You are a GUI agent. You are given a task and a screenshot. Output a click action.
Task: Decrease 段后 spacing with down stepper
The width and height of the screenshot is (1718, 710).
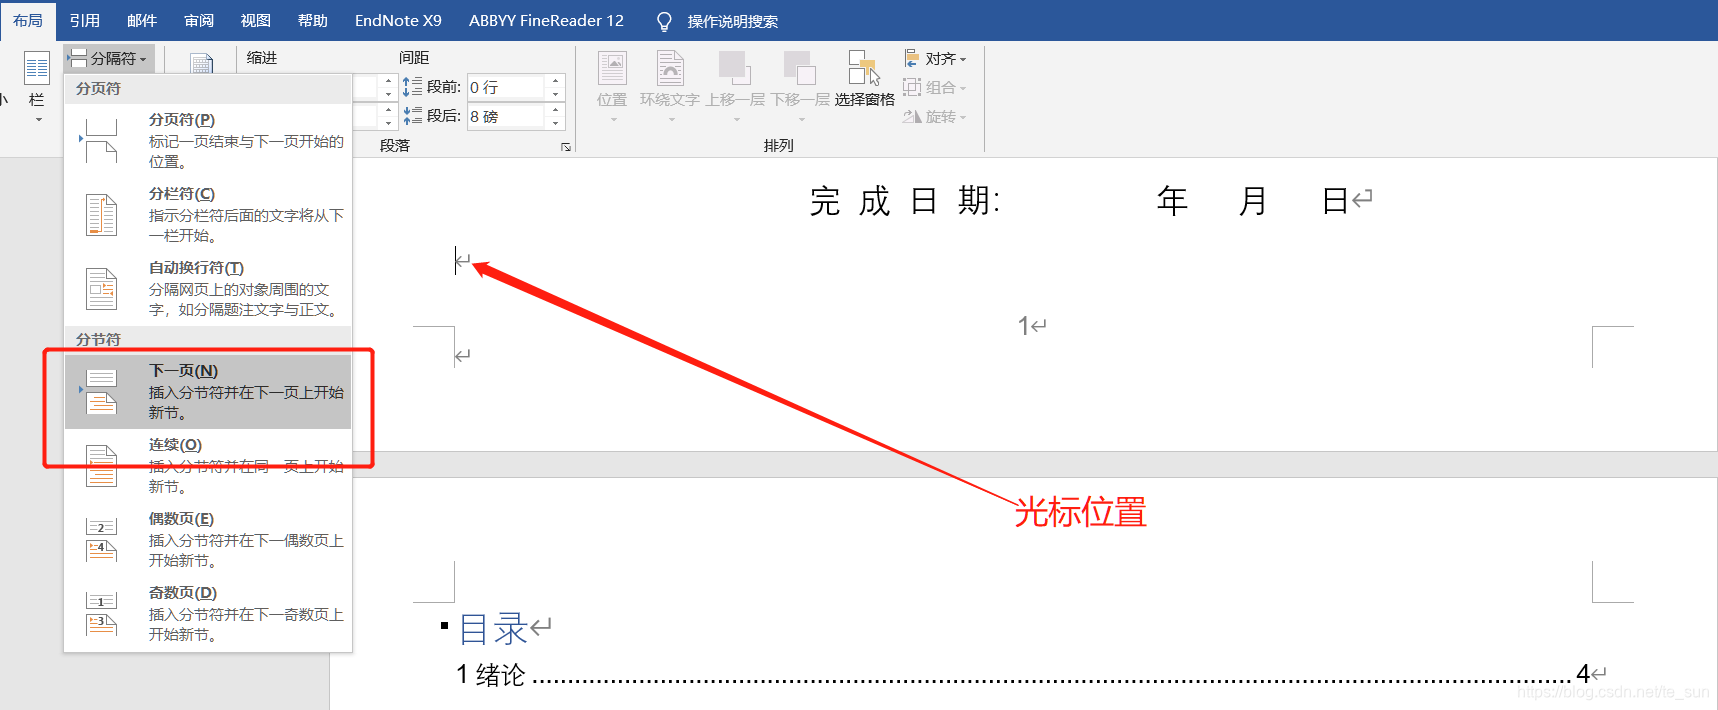(x=556, y=124)
